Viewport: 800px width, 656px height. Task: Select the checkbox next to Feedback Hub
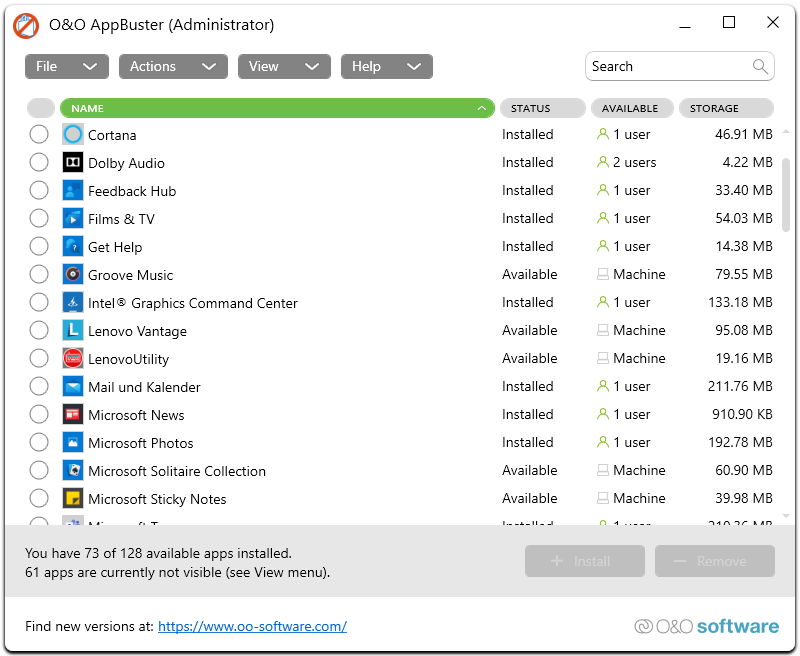[x=39, y=190]
